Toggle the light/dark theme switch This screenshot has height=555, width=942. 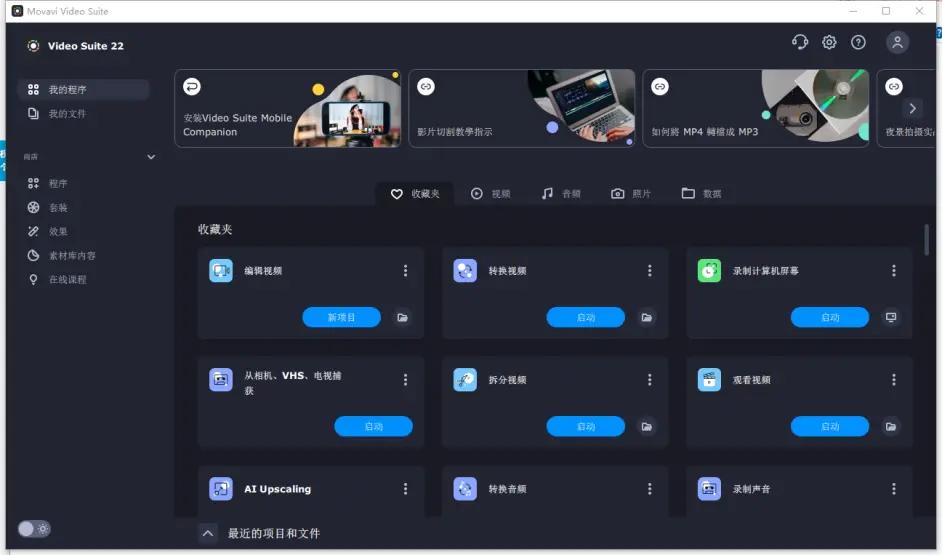click(x=34, y=528)
